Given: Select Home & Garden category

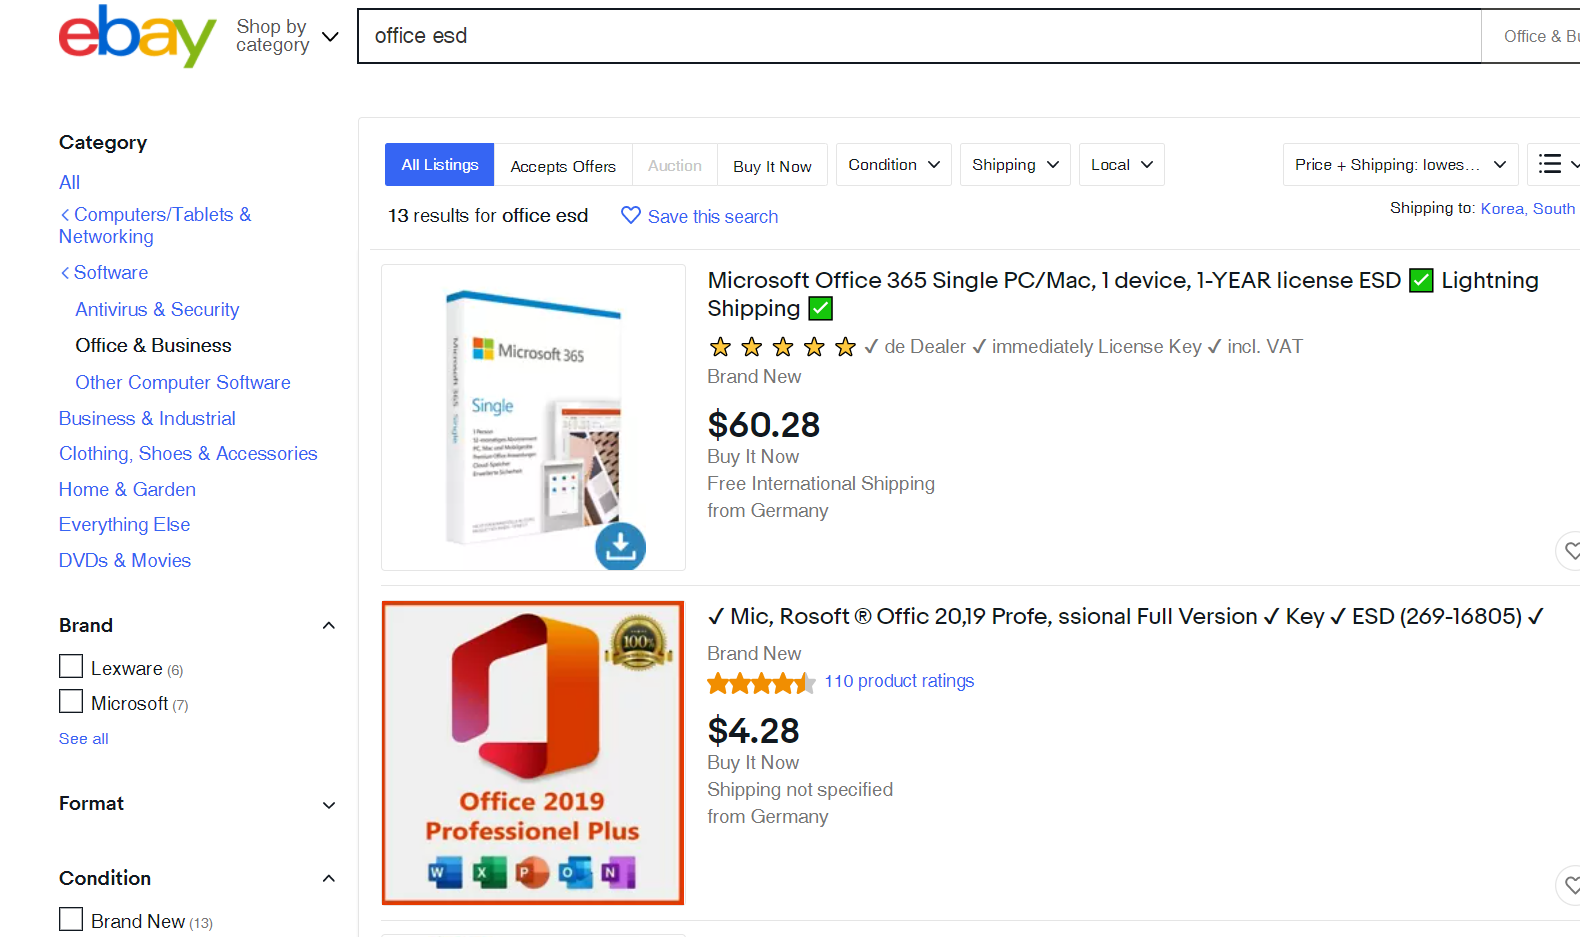Looking at the screenshot, I should point(127,489).
